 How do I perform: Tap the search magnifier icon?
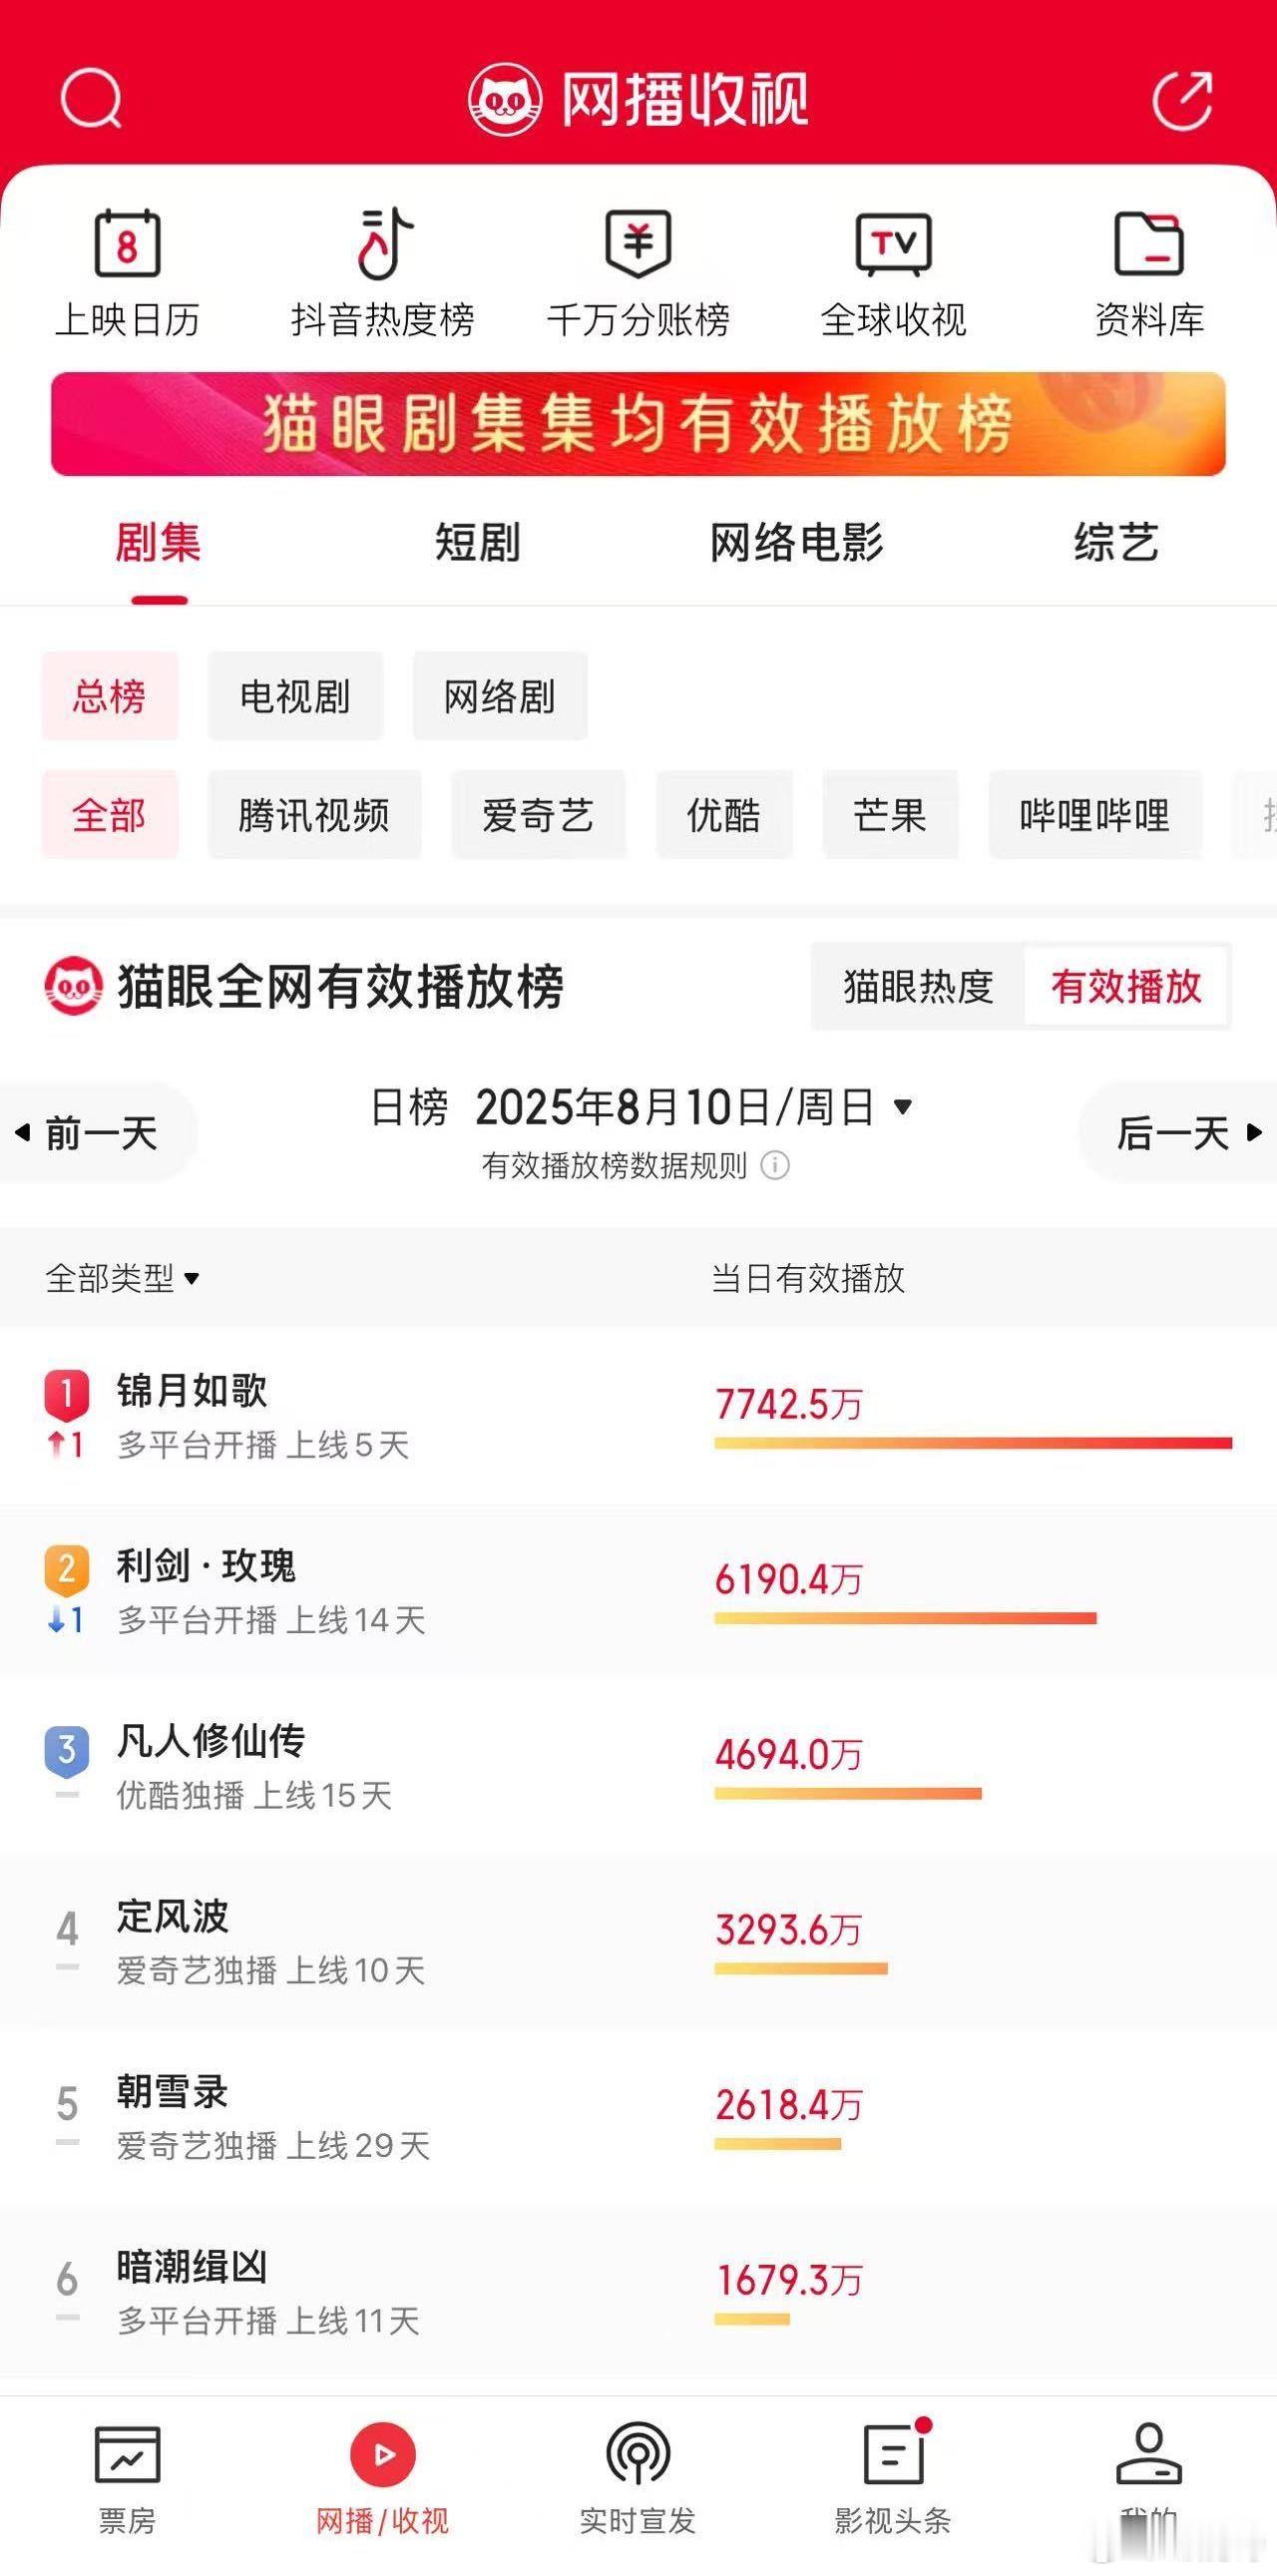pyautogui.click(x=91, y=98)
